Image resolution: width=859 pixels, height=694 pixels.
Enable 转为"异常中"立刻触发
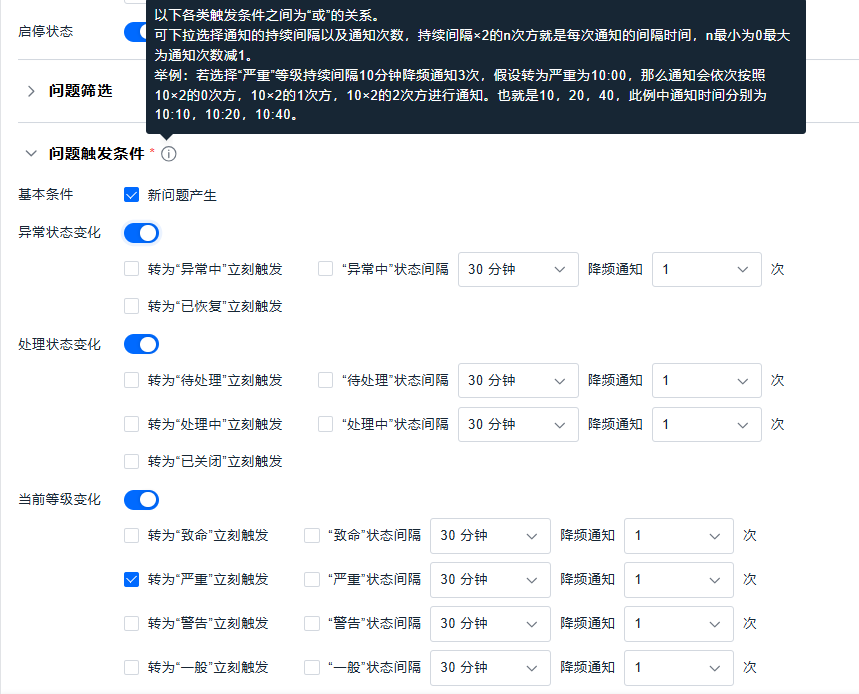point(131,269)
